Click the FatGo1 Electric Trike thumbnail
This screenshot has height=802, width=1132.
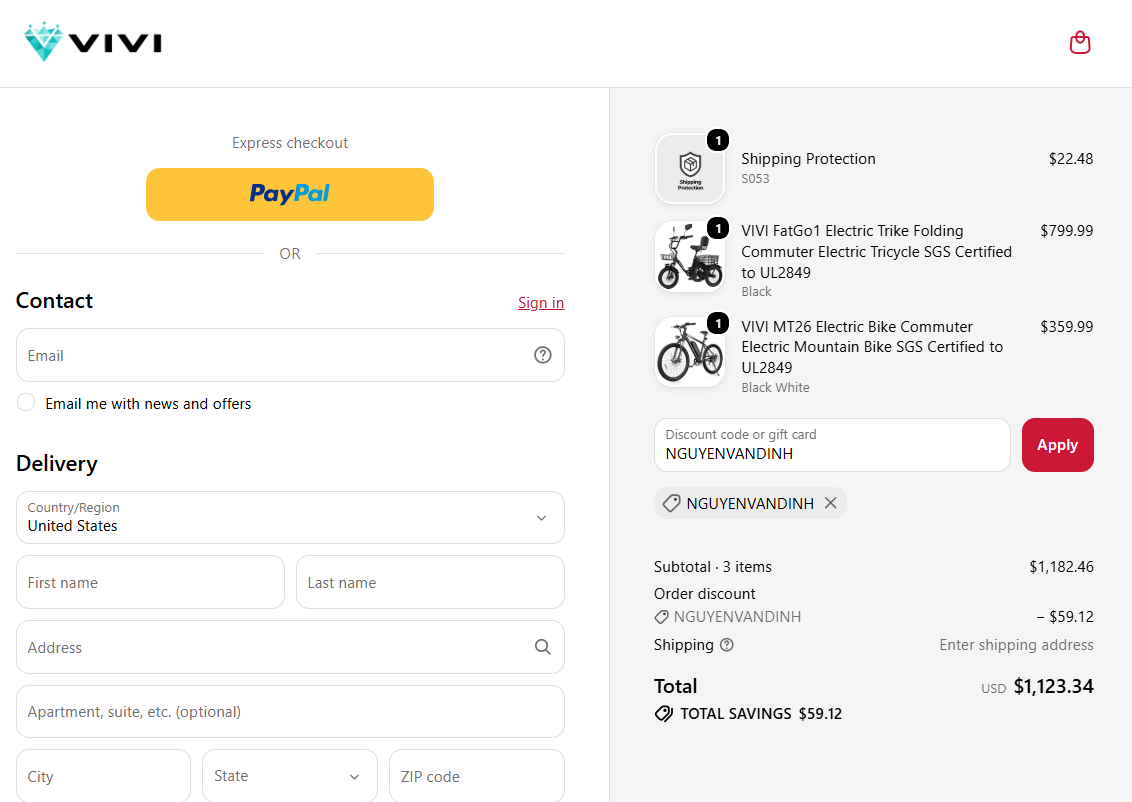(x=689, y=256)
